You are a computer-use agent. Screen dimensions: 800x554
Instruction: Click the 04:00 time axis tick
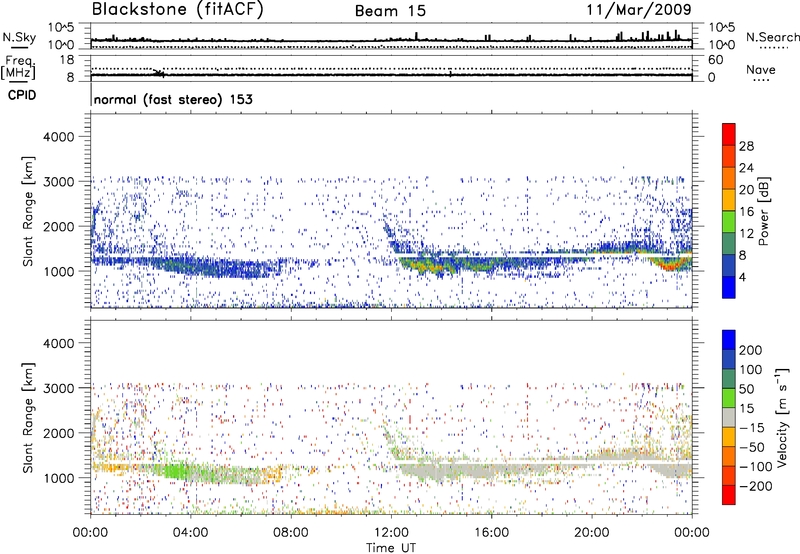[x=190, y=533]
